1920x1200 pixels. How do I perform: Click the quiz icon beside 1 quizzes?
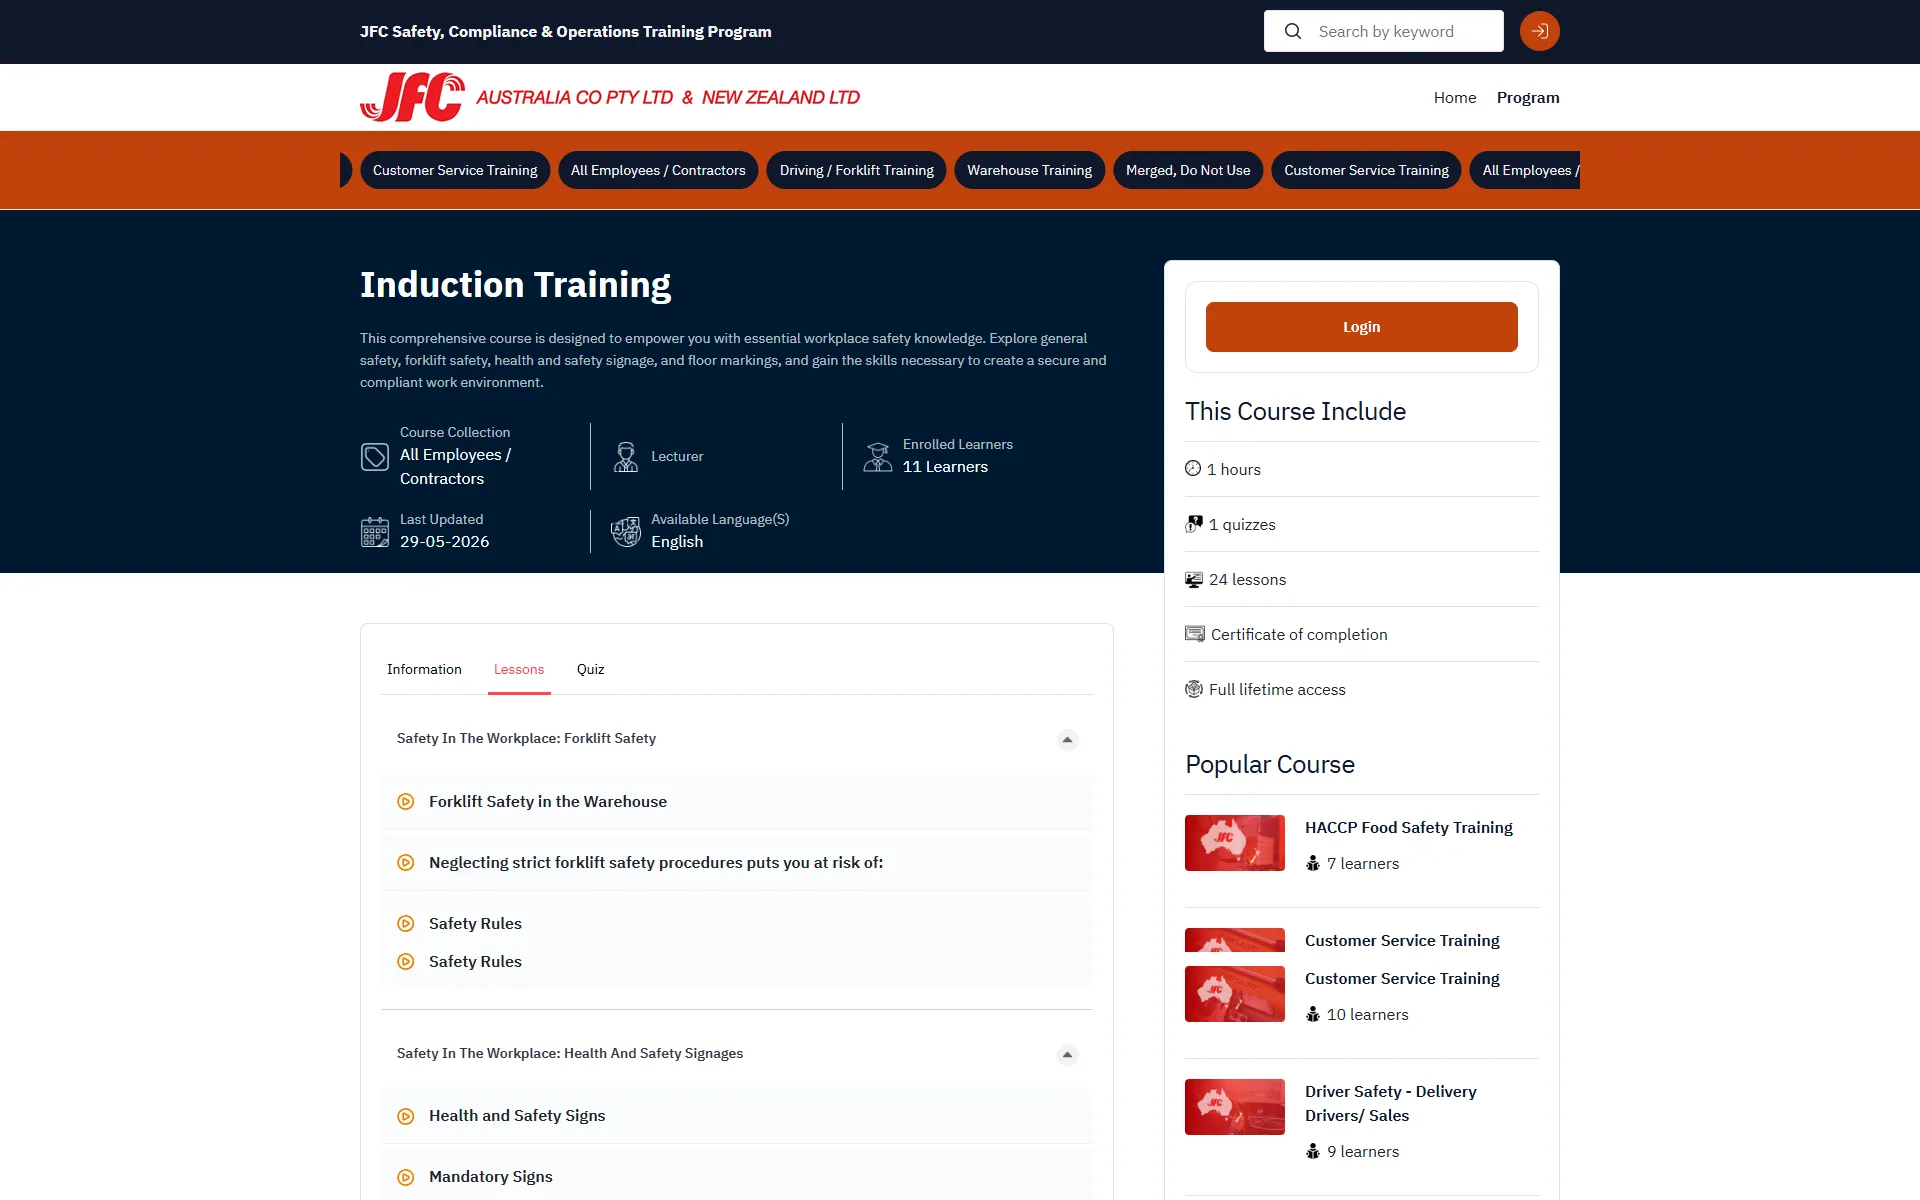(x=1194, y=524)
